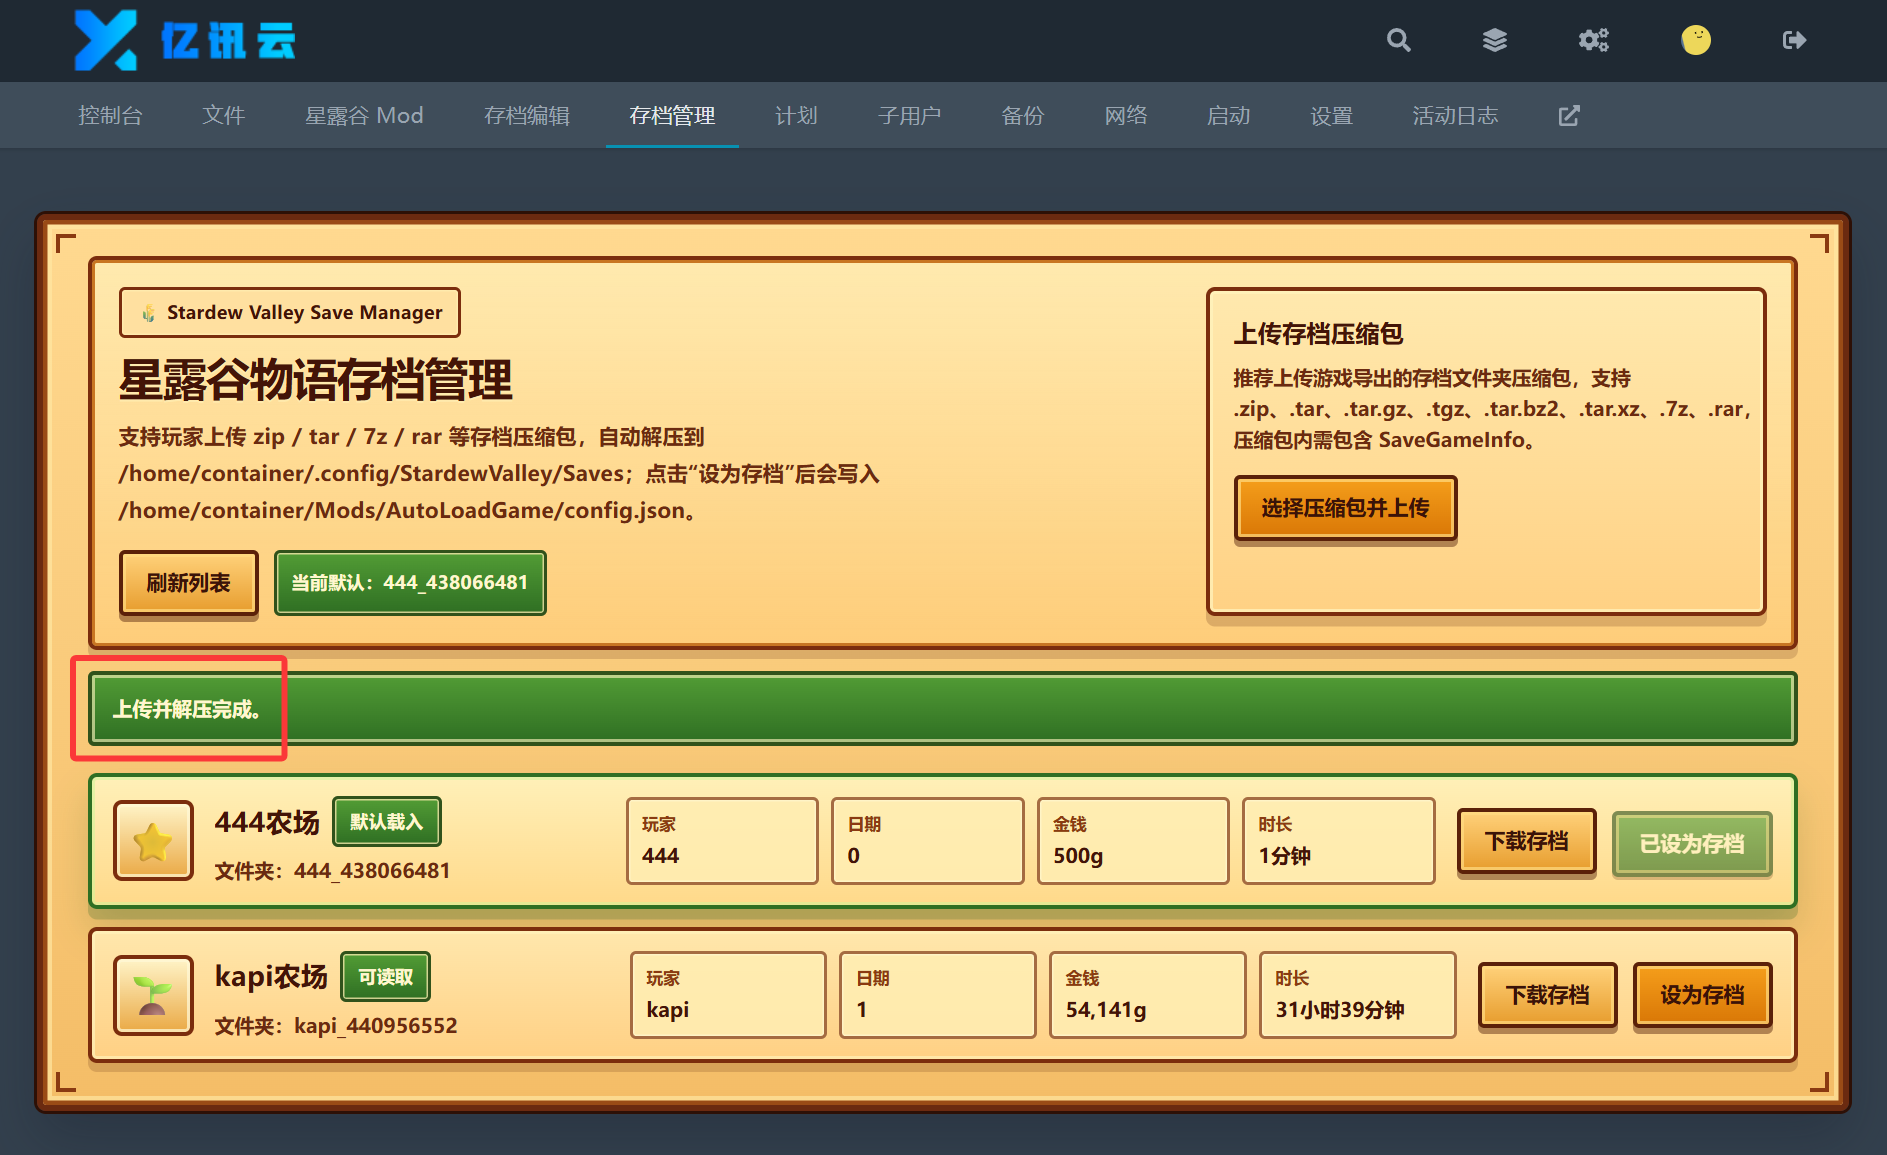The width and height of the screenshot is (1887, 1155).
Task: Click the star icon of 444农场
Action: [x=153, y=841]
